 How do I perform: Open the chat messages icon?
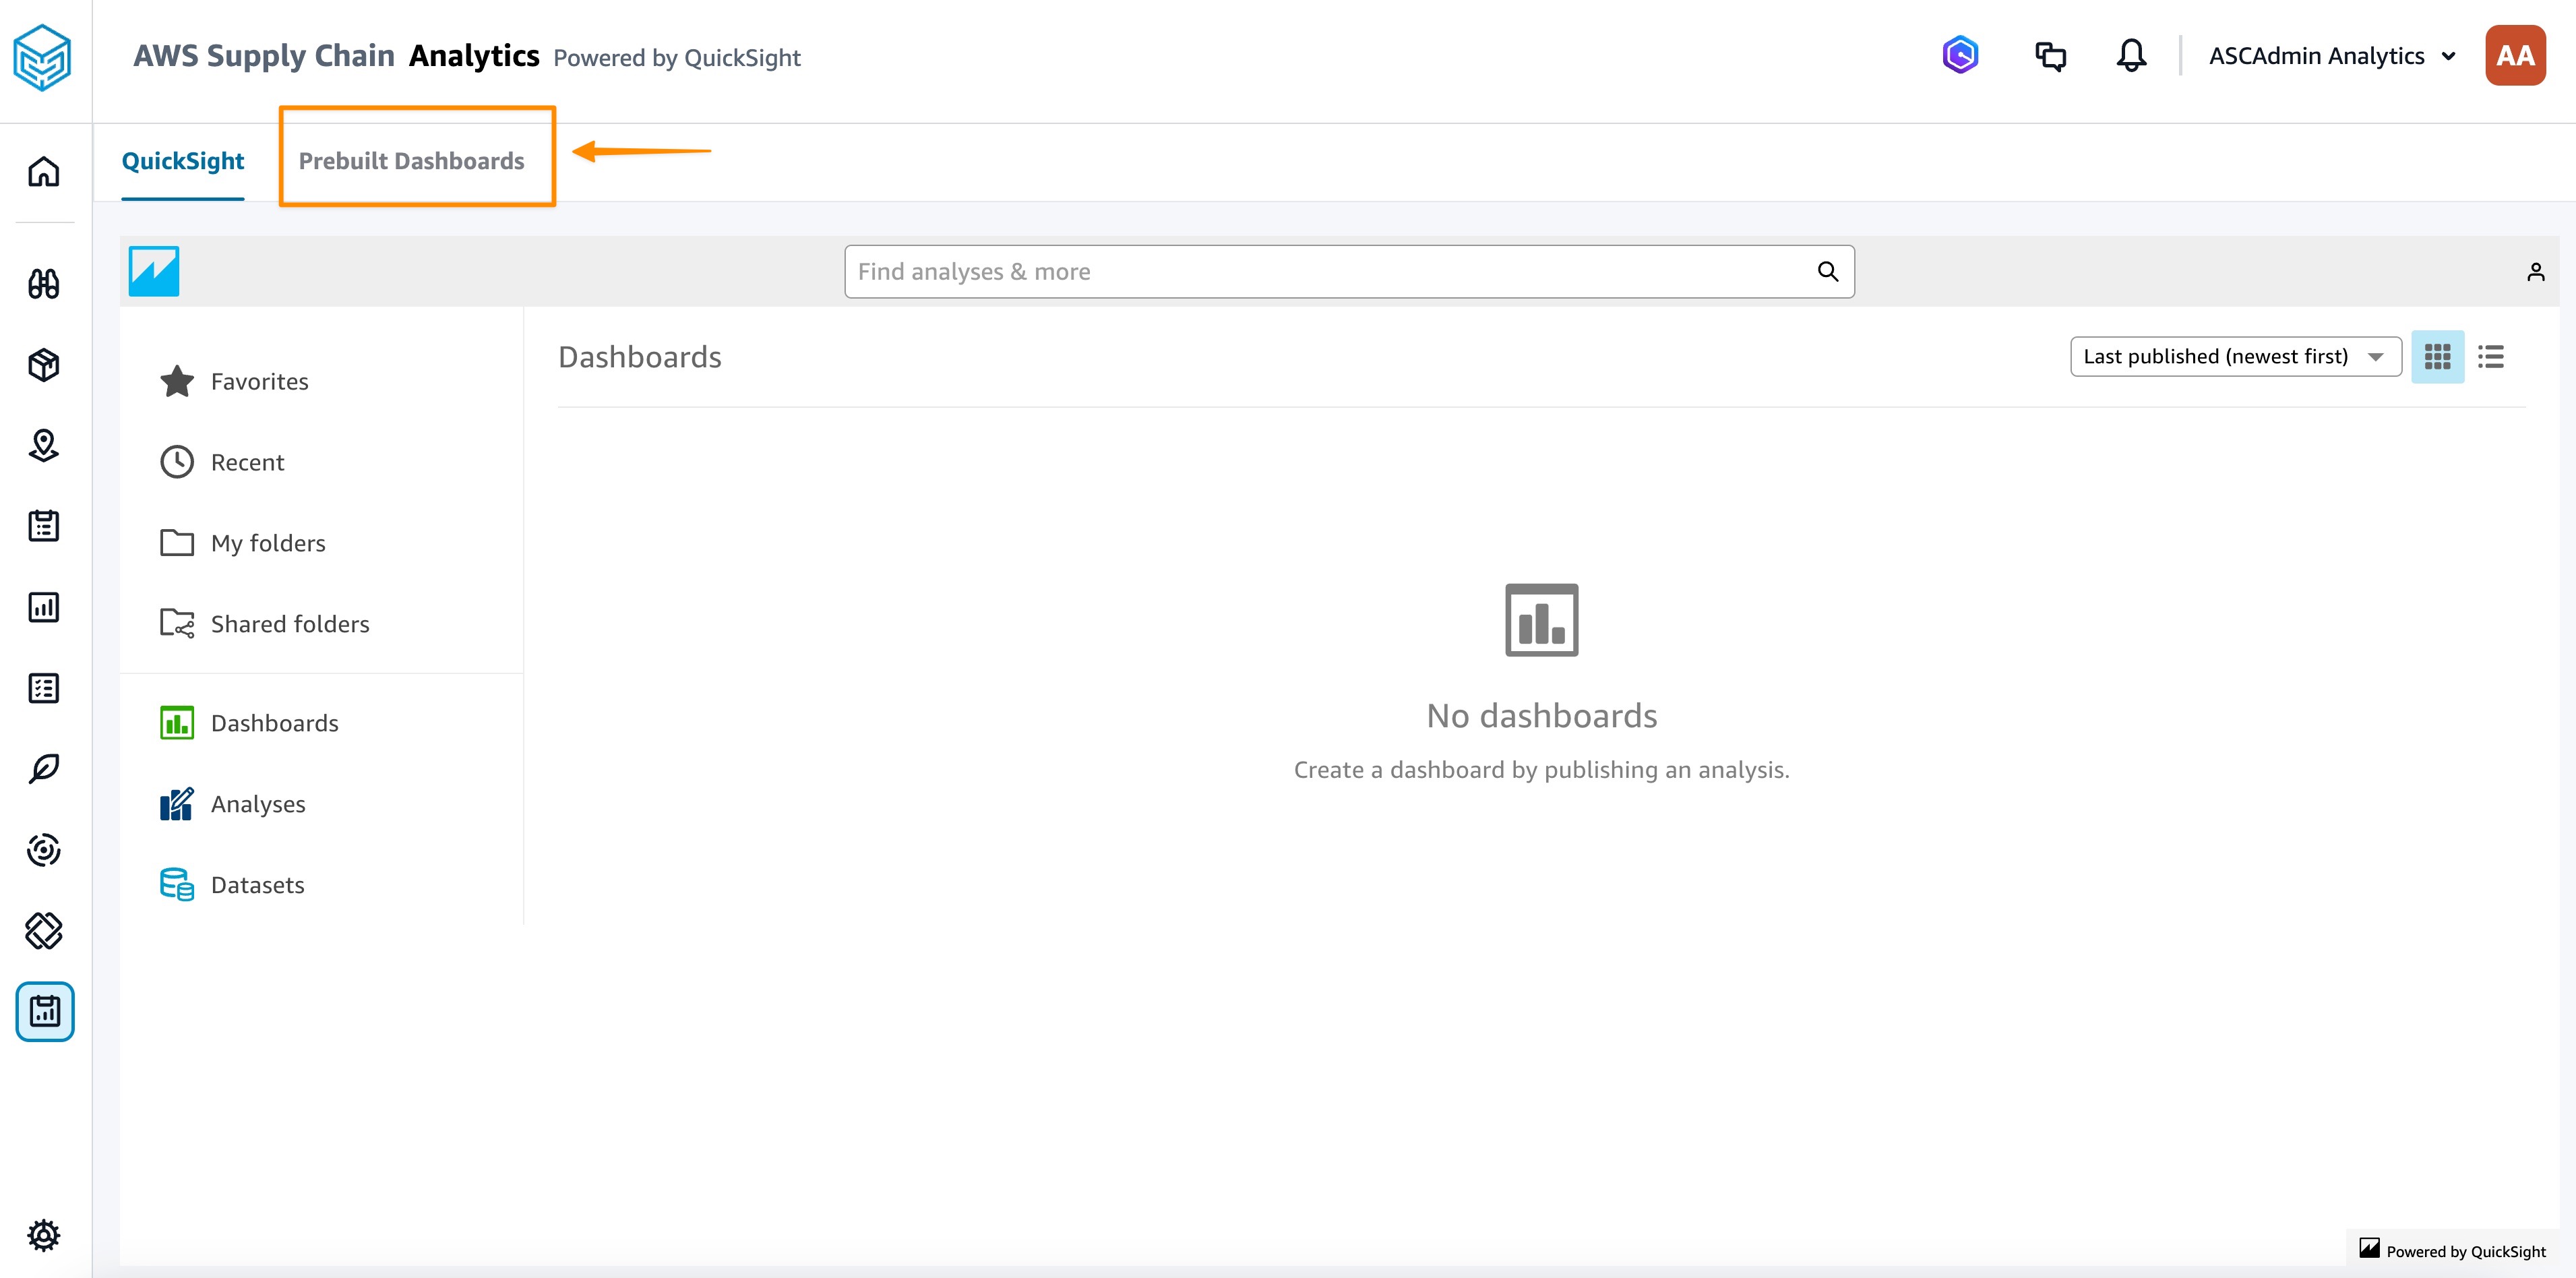[2051, 56]
